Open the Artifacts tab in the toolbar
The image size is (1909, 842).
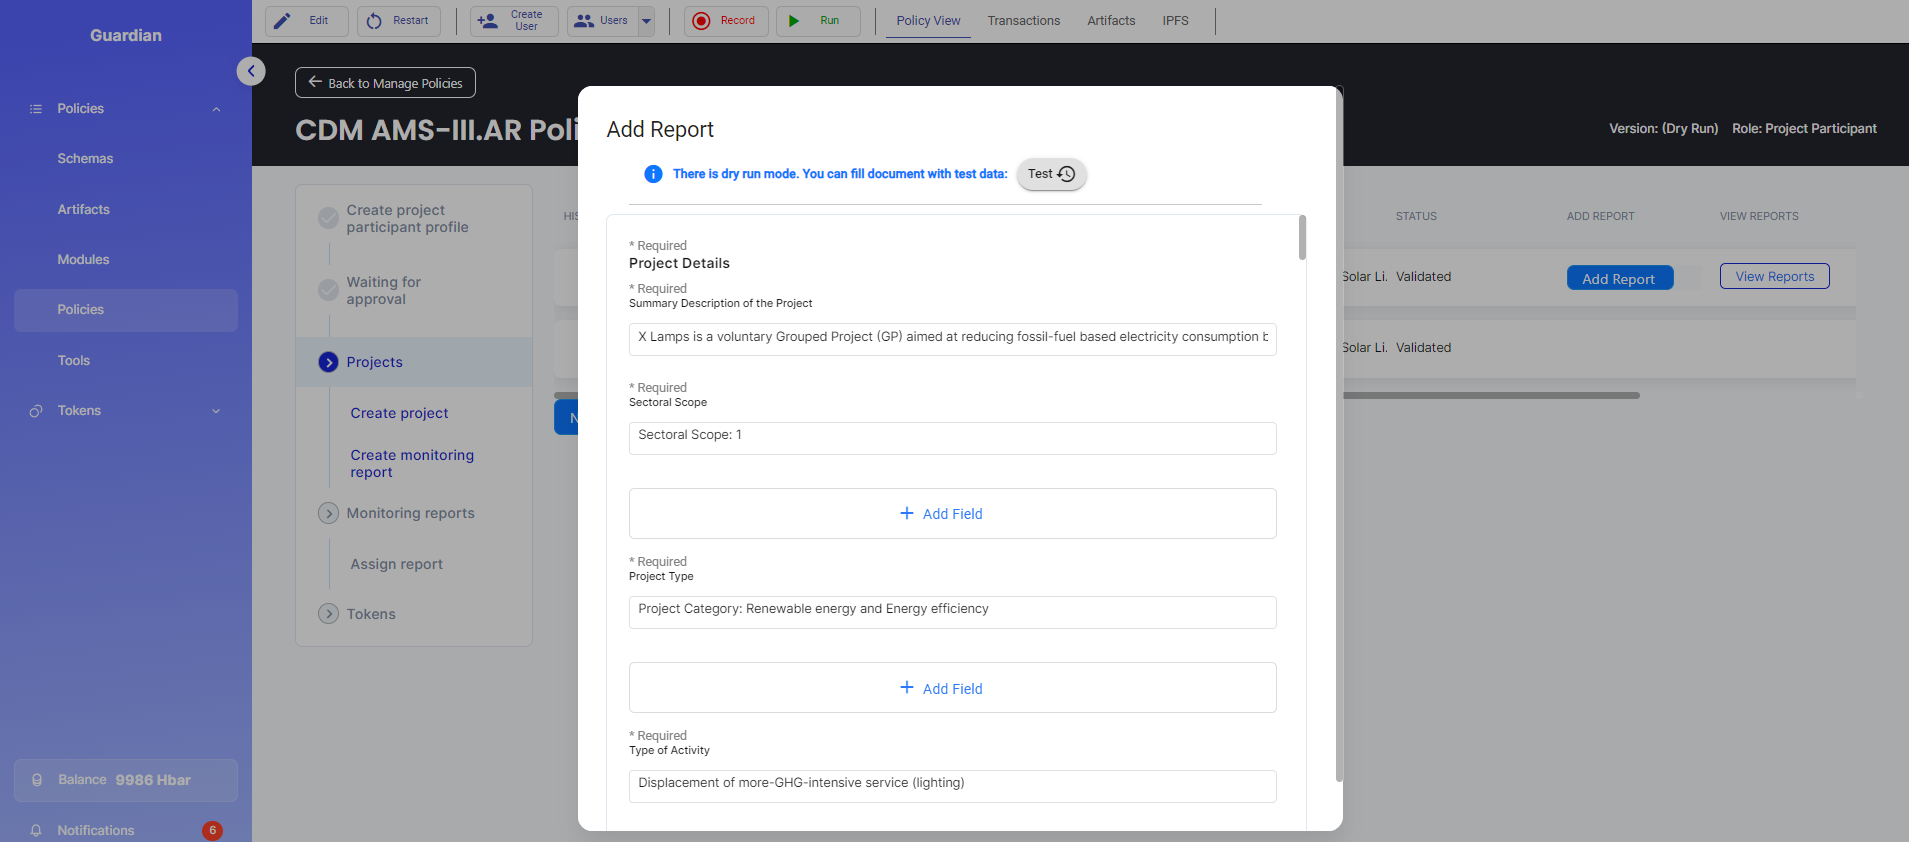point(1110,21)
